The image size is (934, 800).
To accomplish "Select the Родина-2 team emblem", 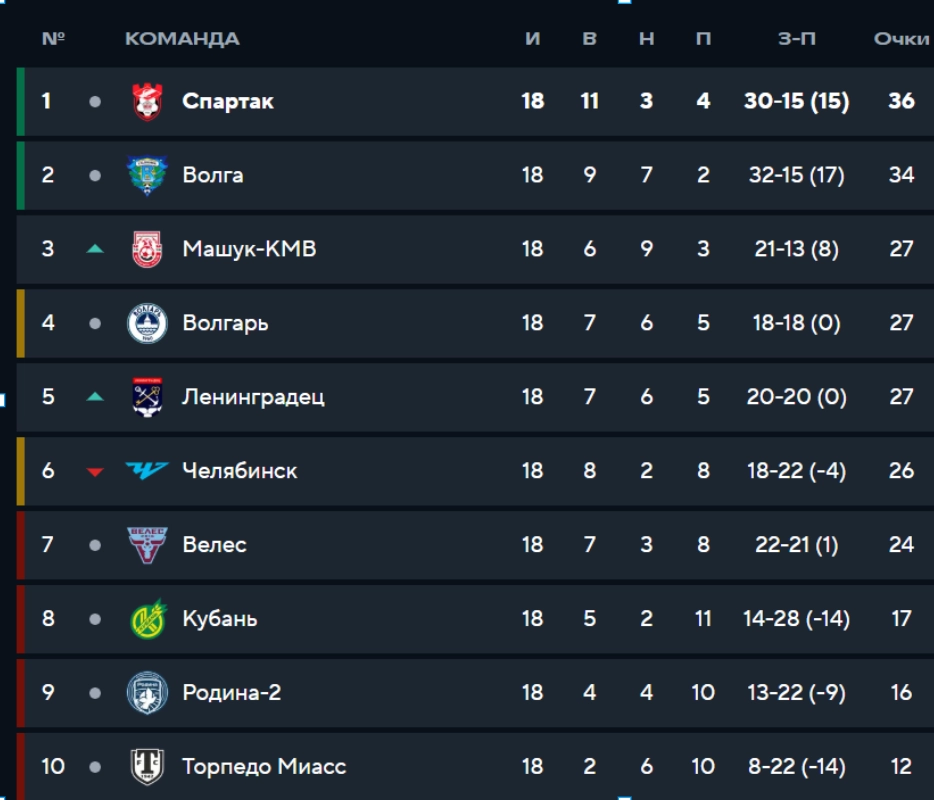I will click(147, 693).
